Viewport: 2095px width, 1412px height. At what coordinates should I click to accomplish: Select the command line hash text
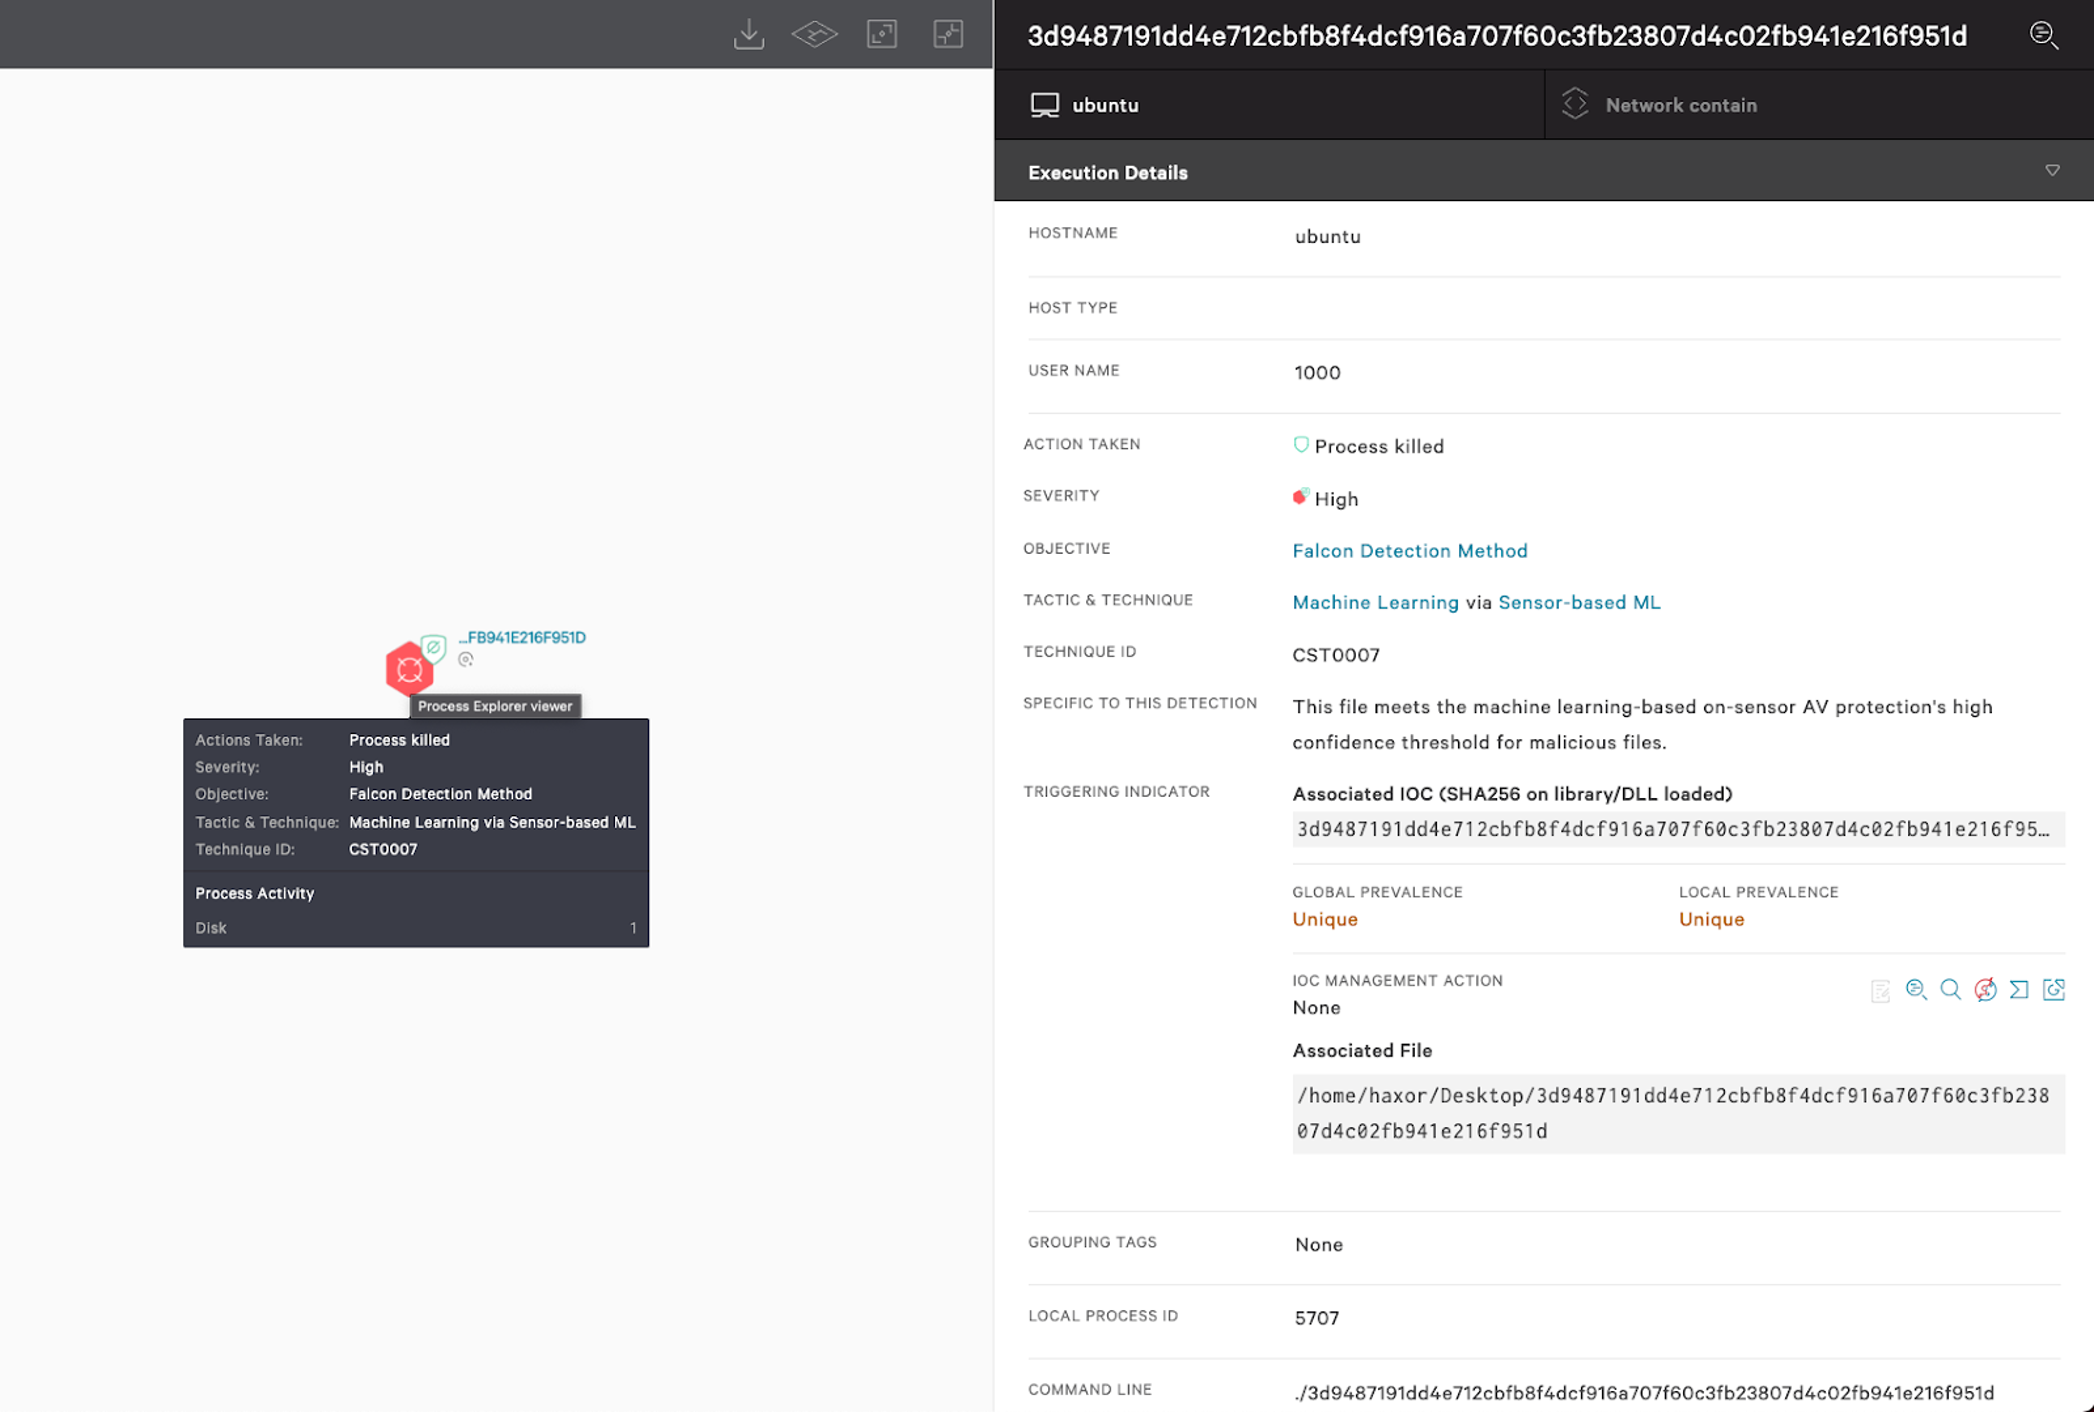pyautogui.click(x=1643, y=1393)
